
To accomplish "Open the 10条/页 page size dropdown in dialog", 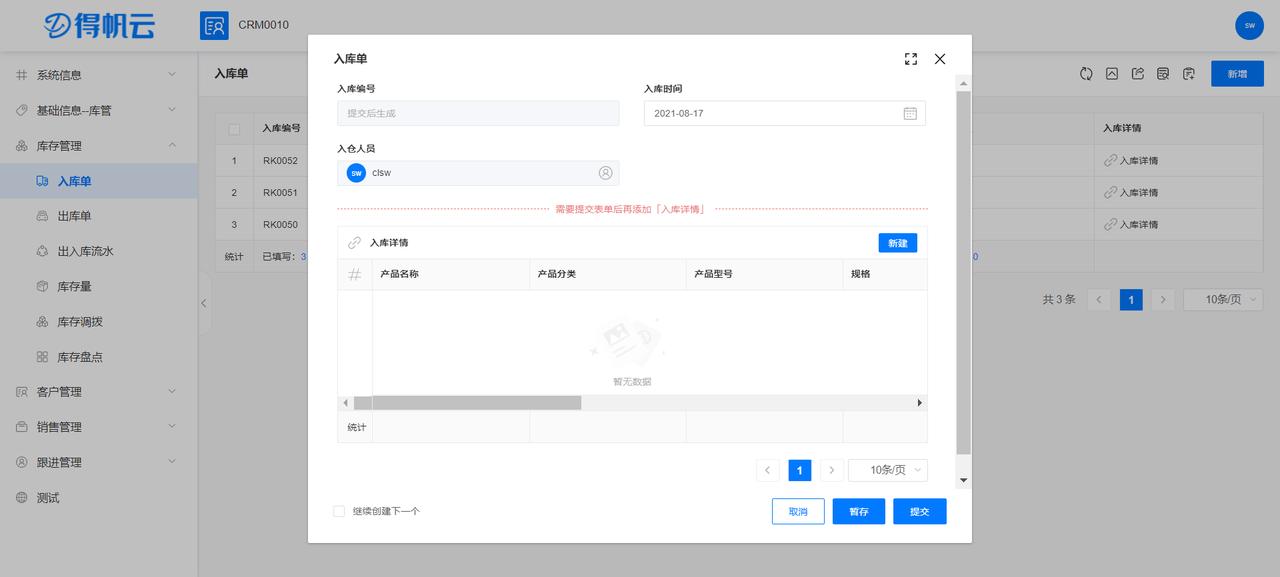I will [x=887, y=470].
